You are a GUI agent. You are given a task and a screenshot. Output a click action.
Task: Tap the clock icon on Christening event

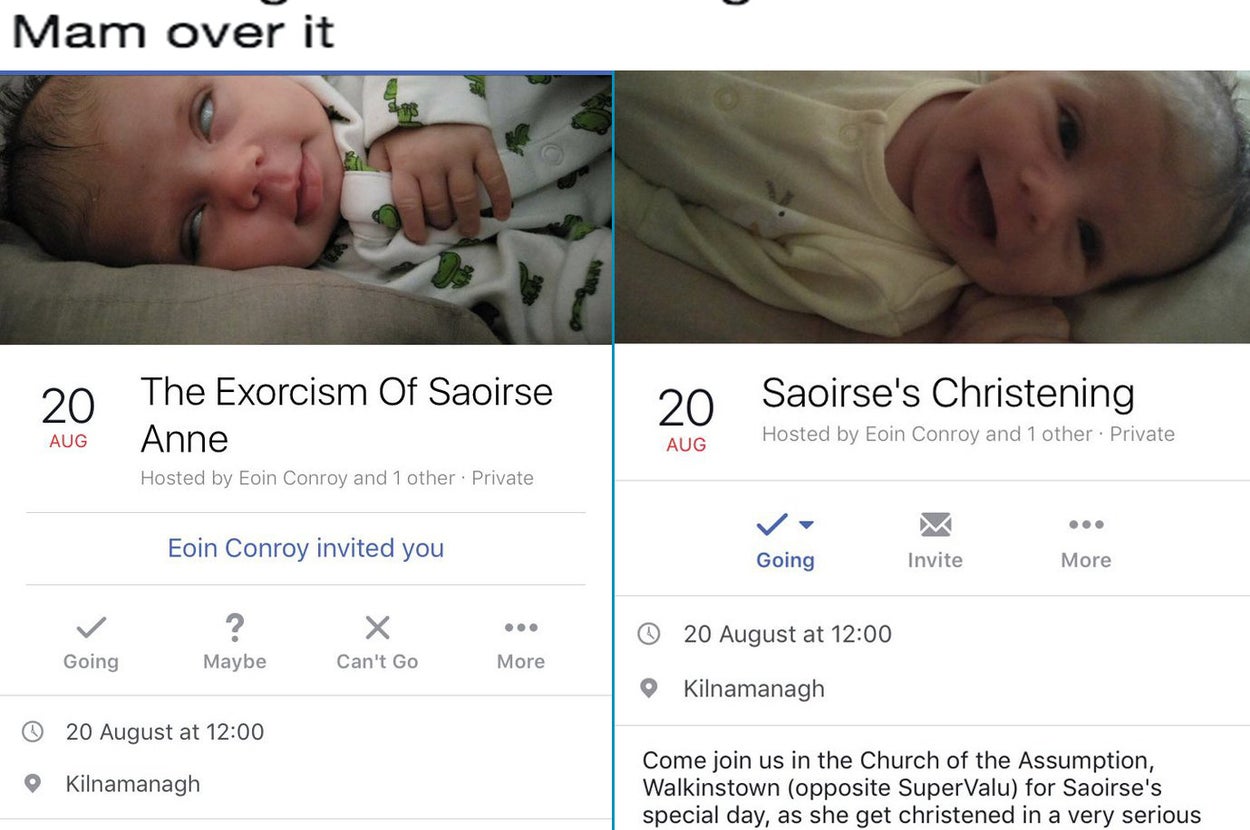(649, 634)
